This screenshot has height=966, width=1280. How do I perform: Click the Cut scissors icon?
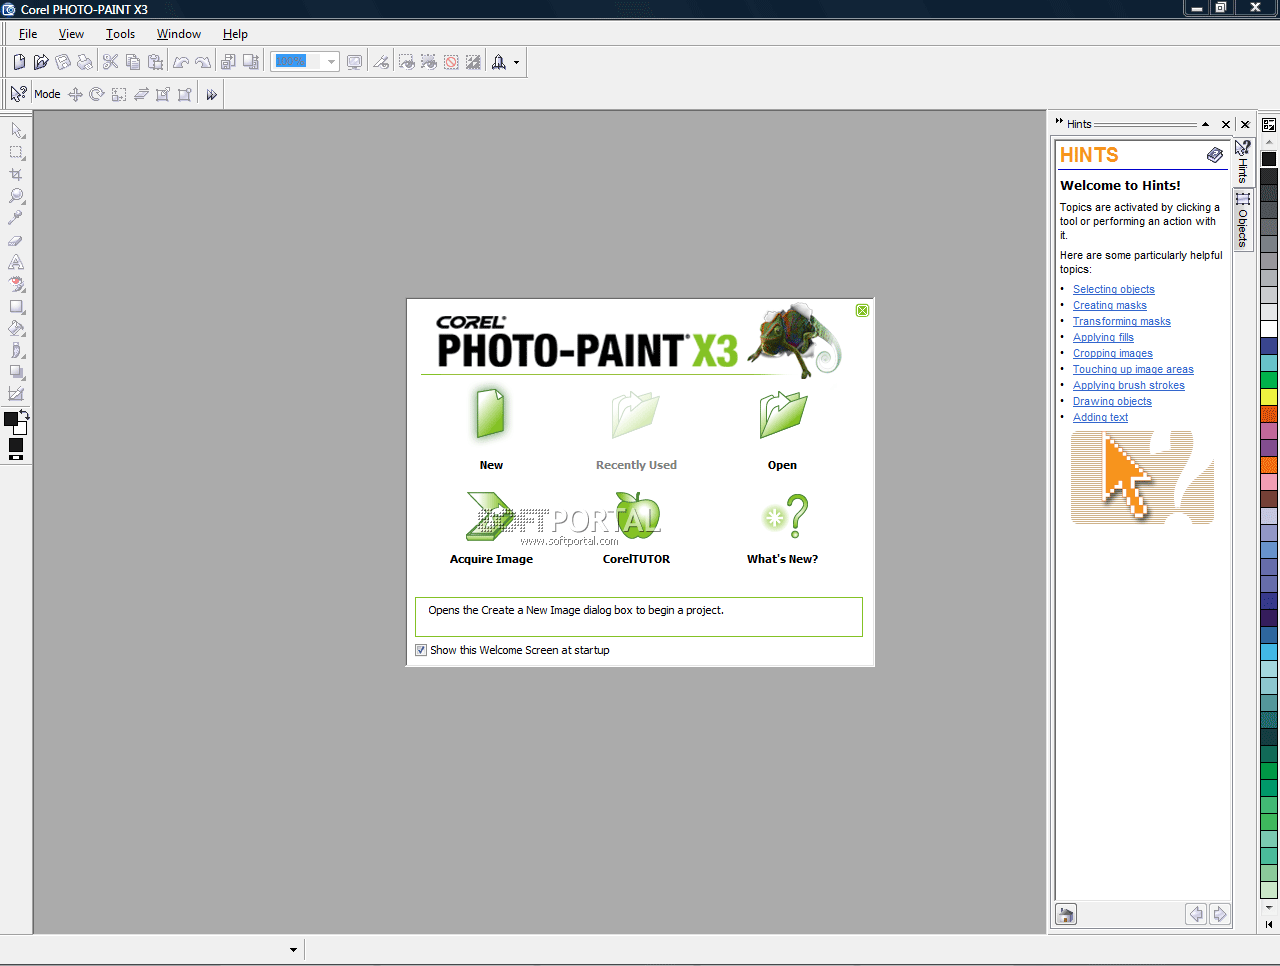[x=111, y=62]
